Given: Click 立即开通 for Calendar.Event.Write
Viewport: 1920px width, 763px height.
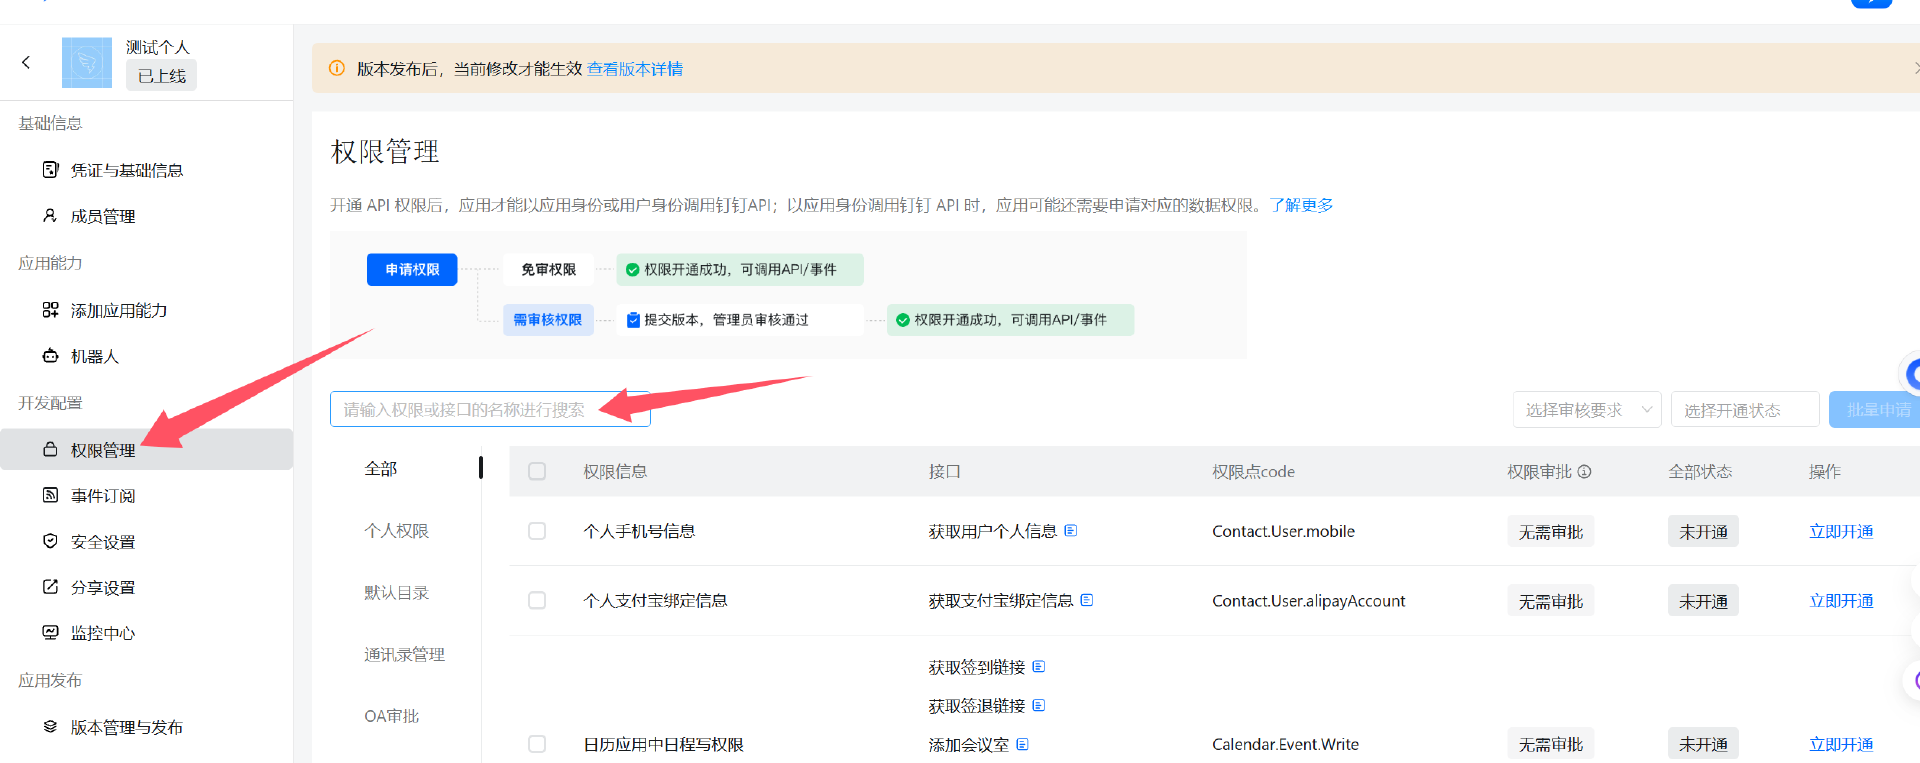Looking at the screenshot, I should [x=1841, y=744].
